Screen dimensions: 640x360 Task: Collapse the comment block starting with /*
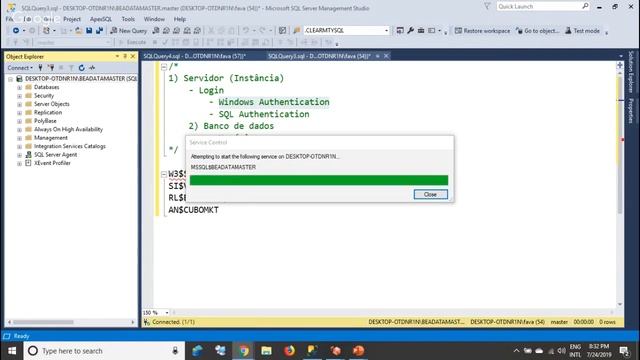point(164,67)
